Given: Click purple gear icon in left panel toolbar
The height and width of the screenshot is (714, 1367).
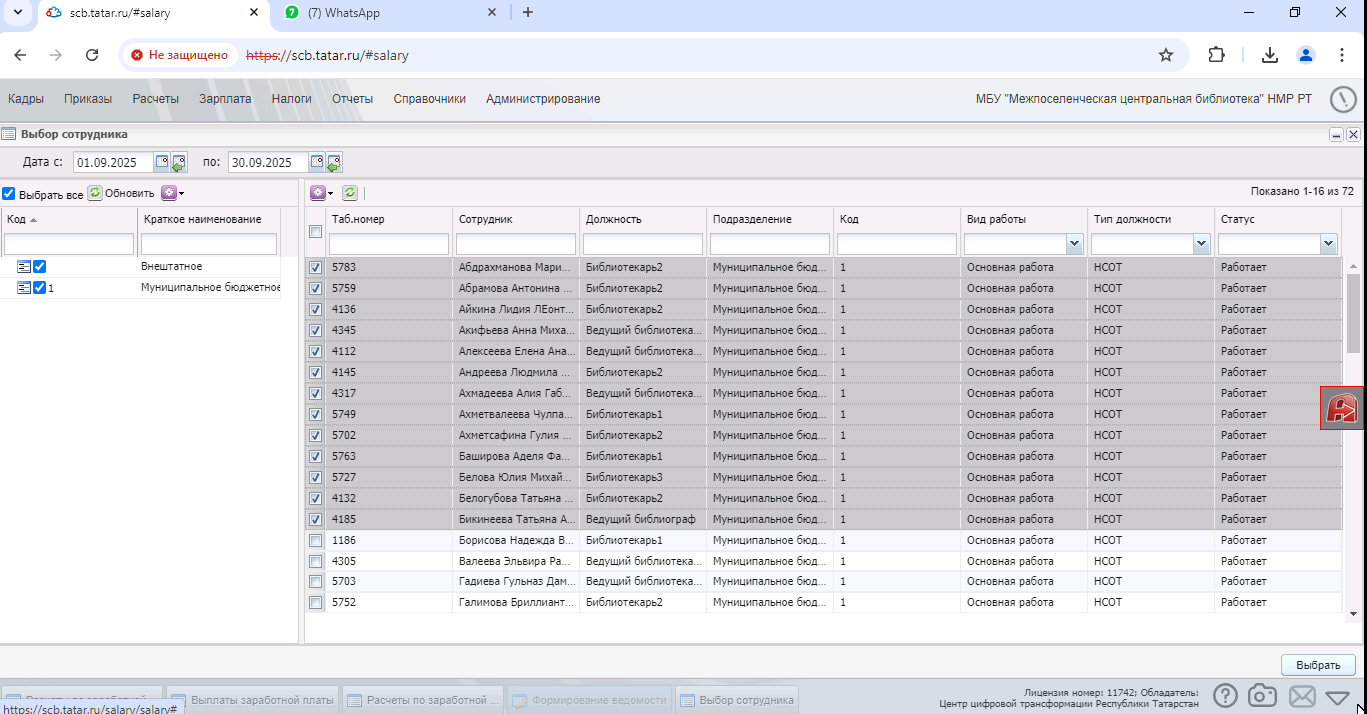Looking at the screenshot, I should 168,193.
